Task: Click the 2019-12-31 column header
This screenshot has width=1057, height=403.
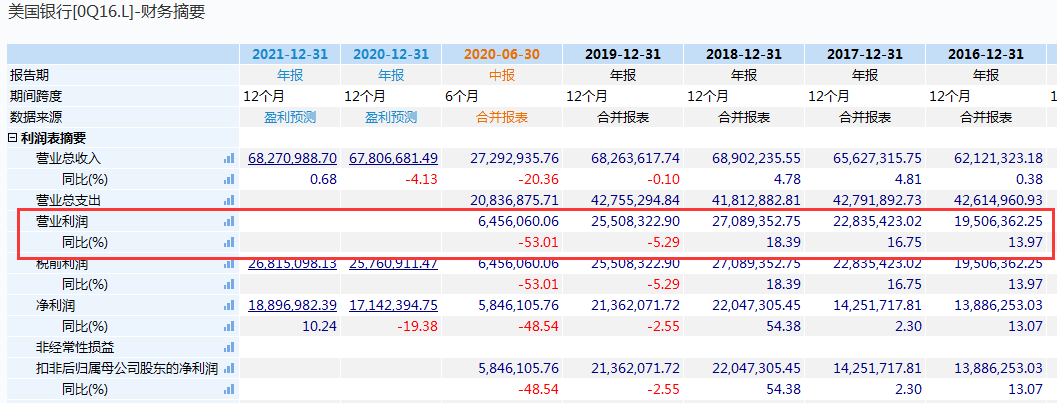Action: click(622, 54)
